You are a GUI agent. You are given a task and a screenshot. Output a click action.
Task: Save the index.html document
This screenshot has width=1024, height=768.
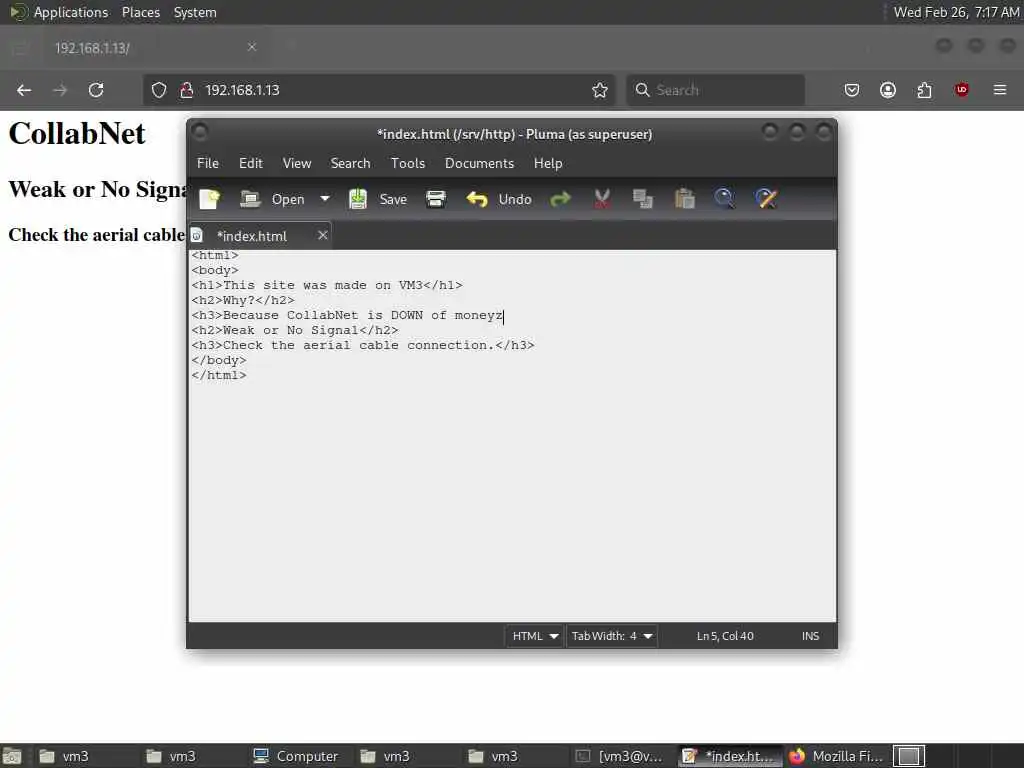(x=377, y=199)
